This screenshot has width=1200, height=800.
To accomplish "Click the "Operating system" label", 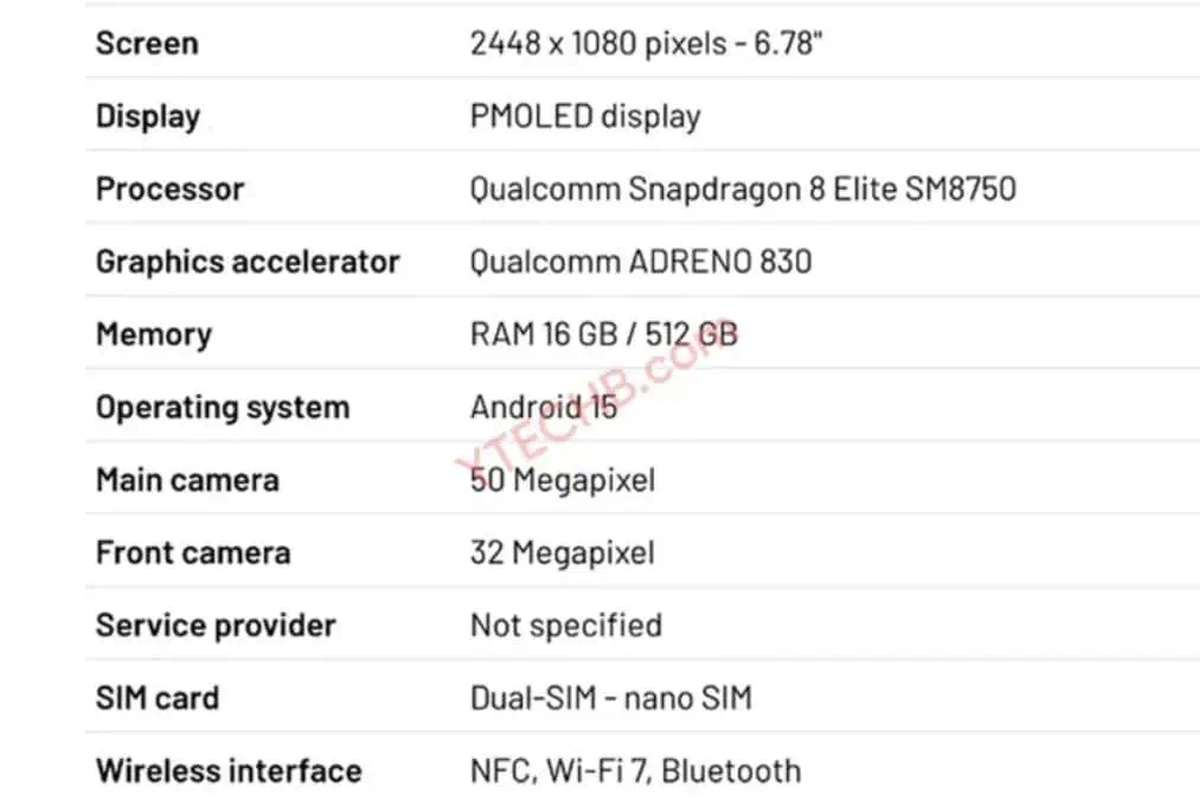I will click(223, 408).
